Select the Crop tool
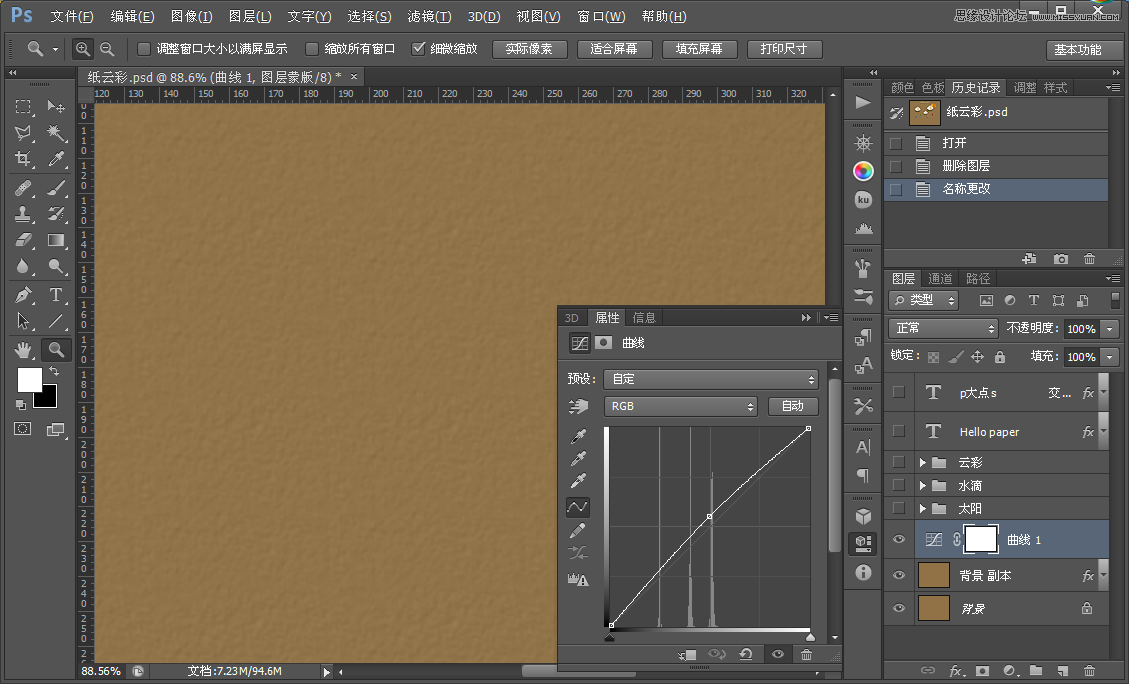The width and height of the screenshot is (1129, 684). click(x=23, y=159)
